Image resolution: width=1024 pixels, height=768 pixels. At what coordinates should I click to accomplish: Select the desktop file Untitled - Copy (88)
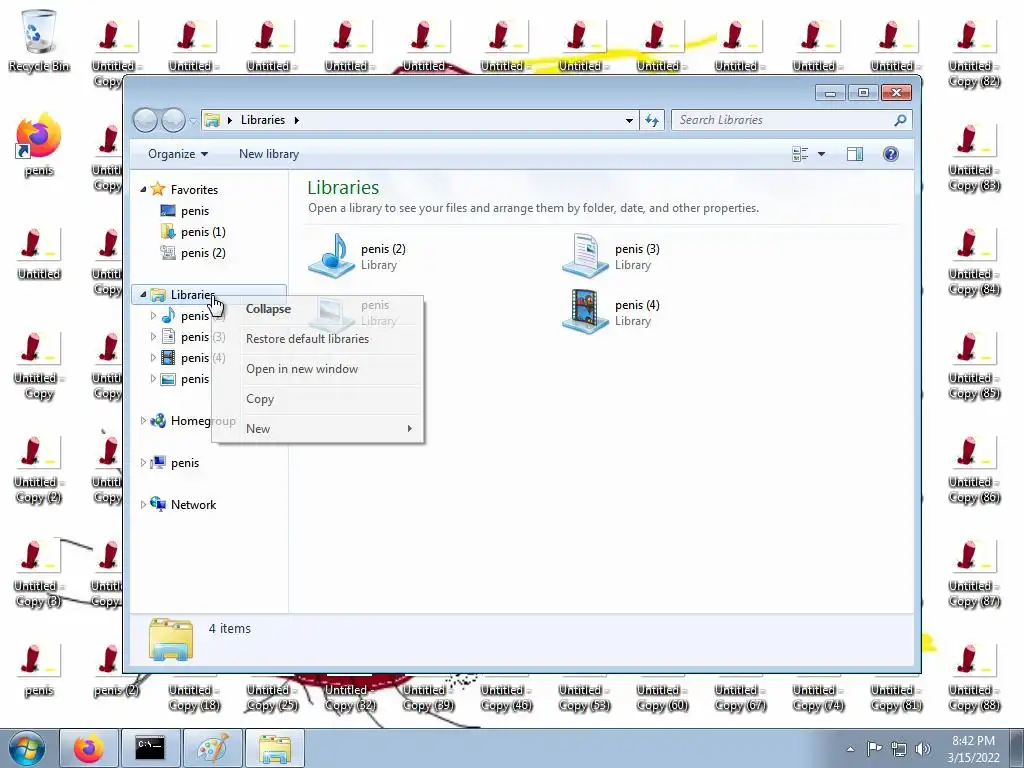[x=974, y=679]
